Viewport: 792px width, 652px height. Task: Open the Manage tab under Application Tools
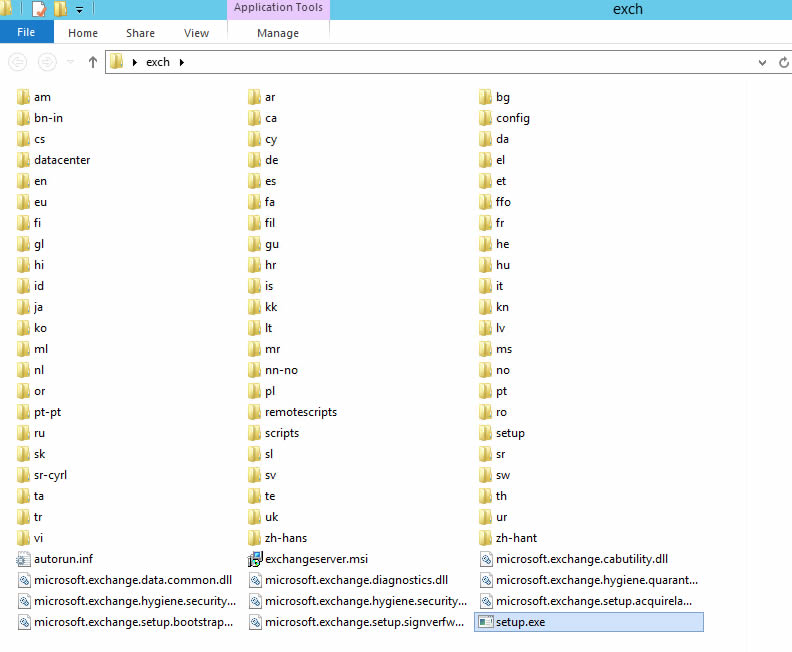278,33
